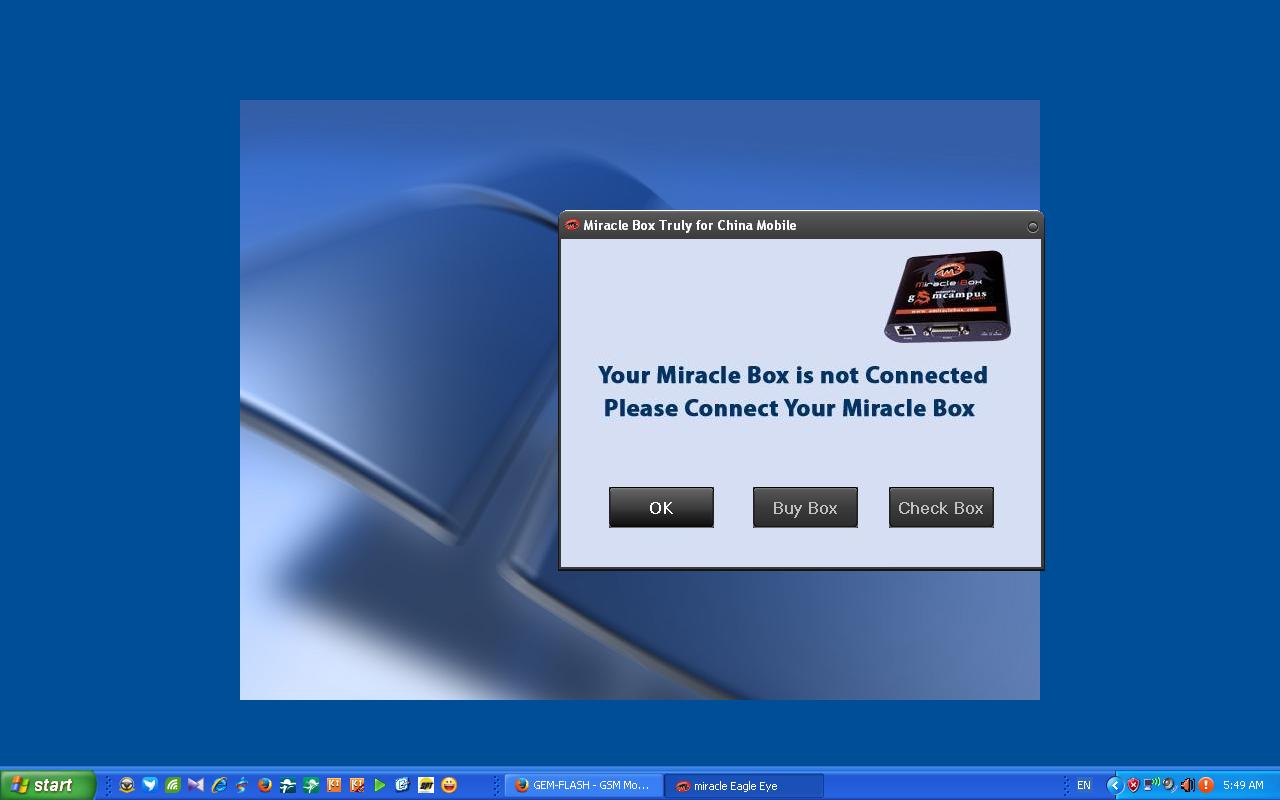
Task: Launch the purple Visual Studio quick launch icon
Action: point(196,785)
